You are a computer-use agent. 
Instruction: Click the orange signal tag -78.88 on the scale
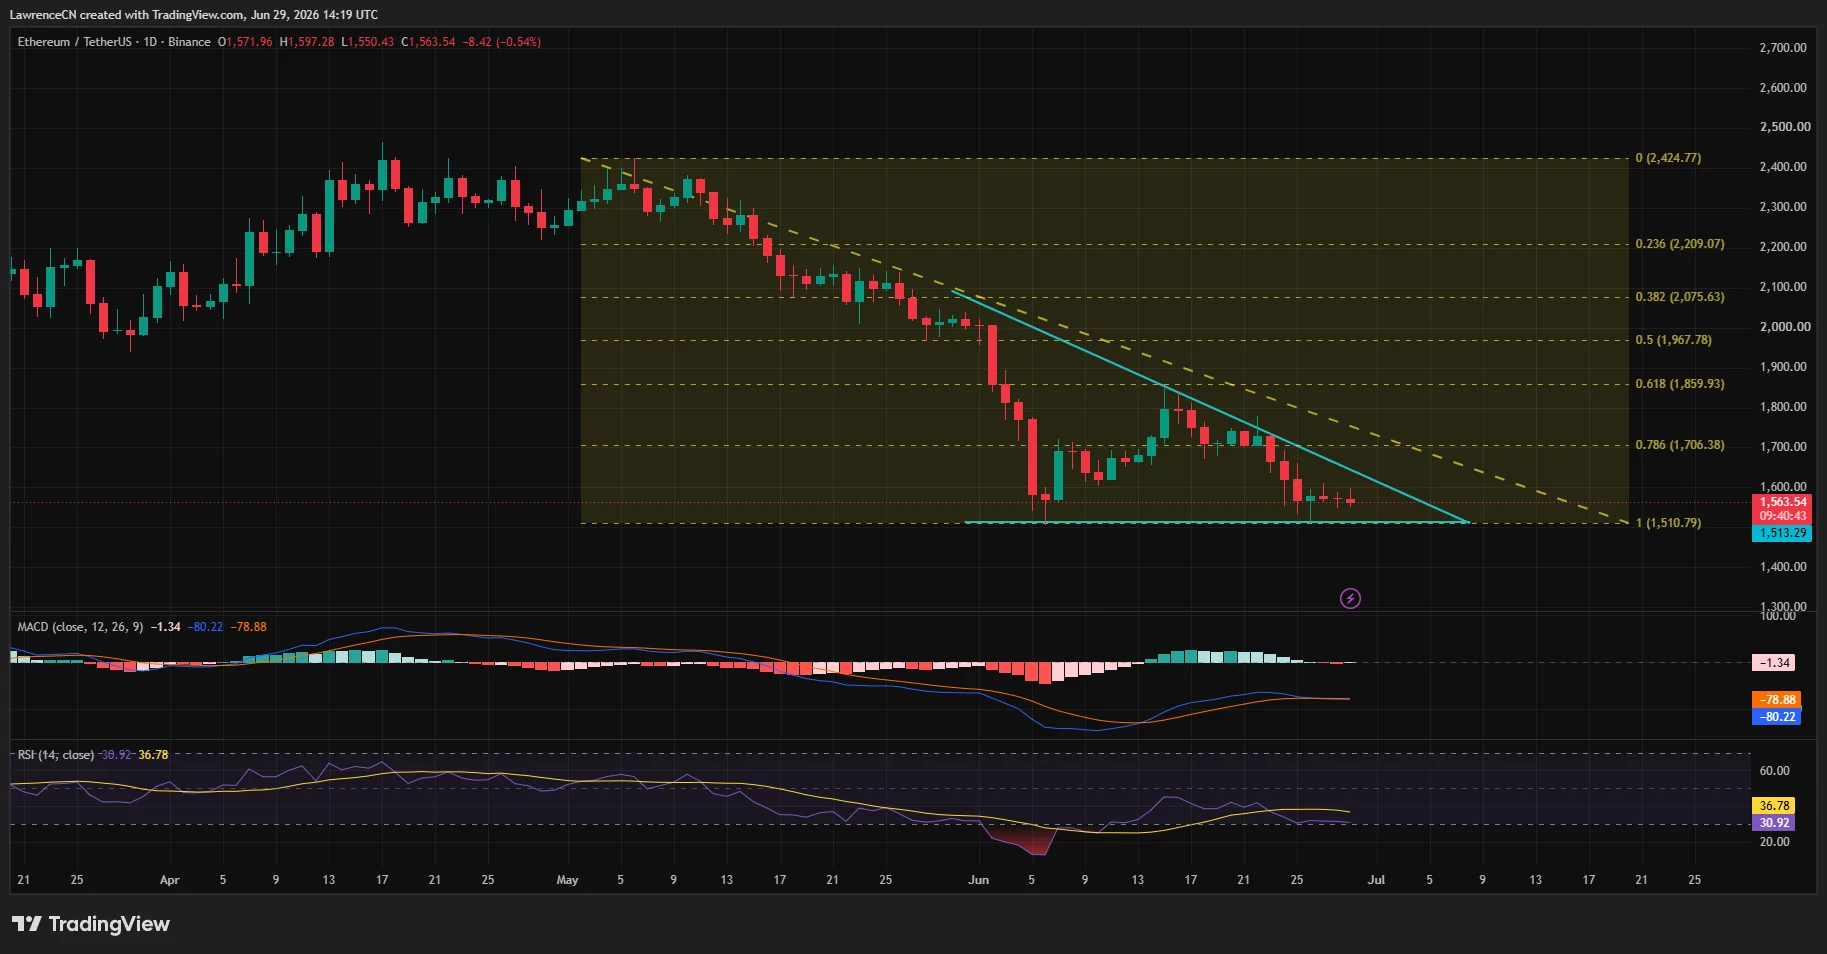1777,700
